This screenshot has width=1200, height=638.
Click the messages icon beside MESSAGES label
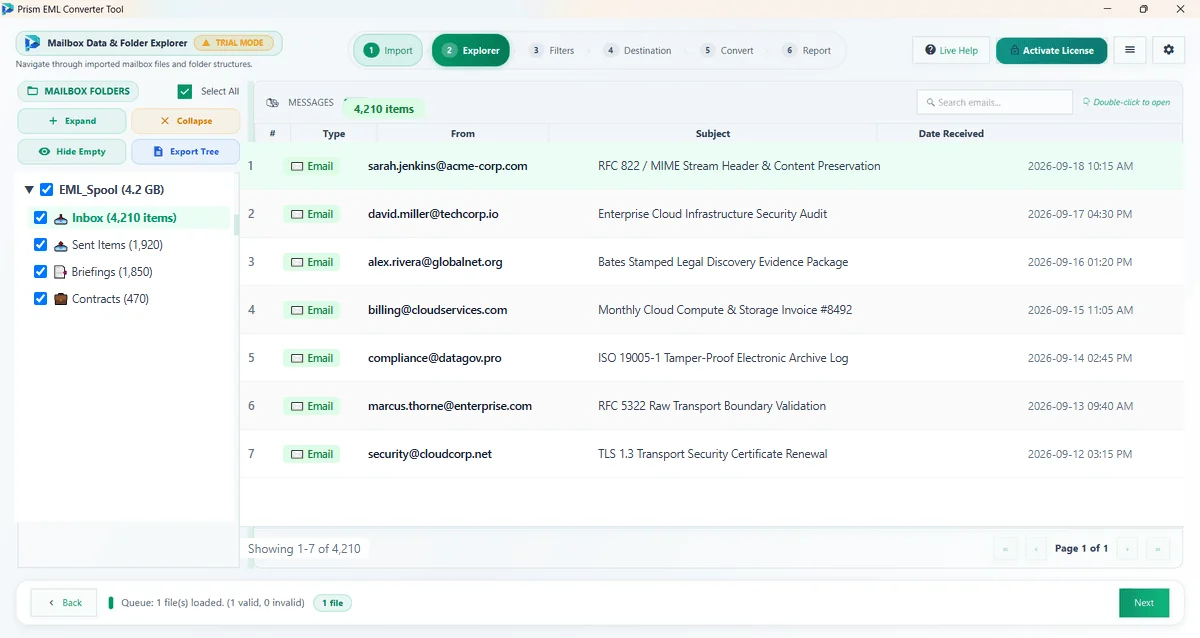coord(273,103)
